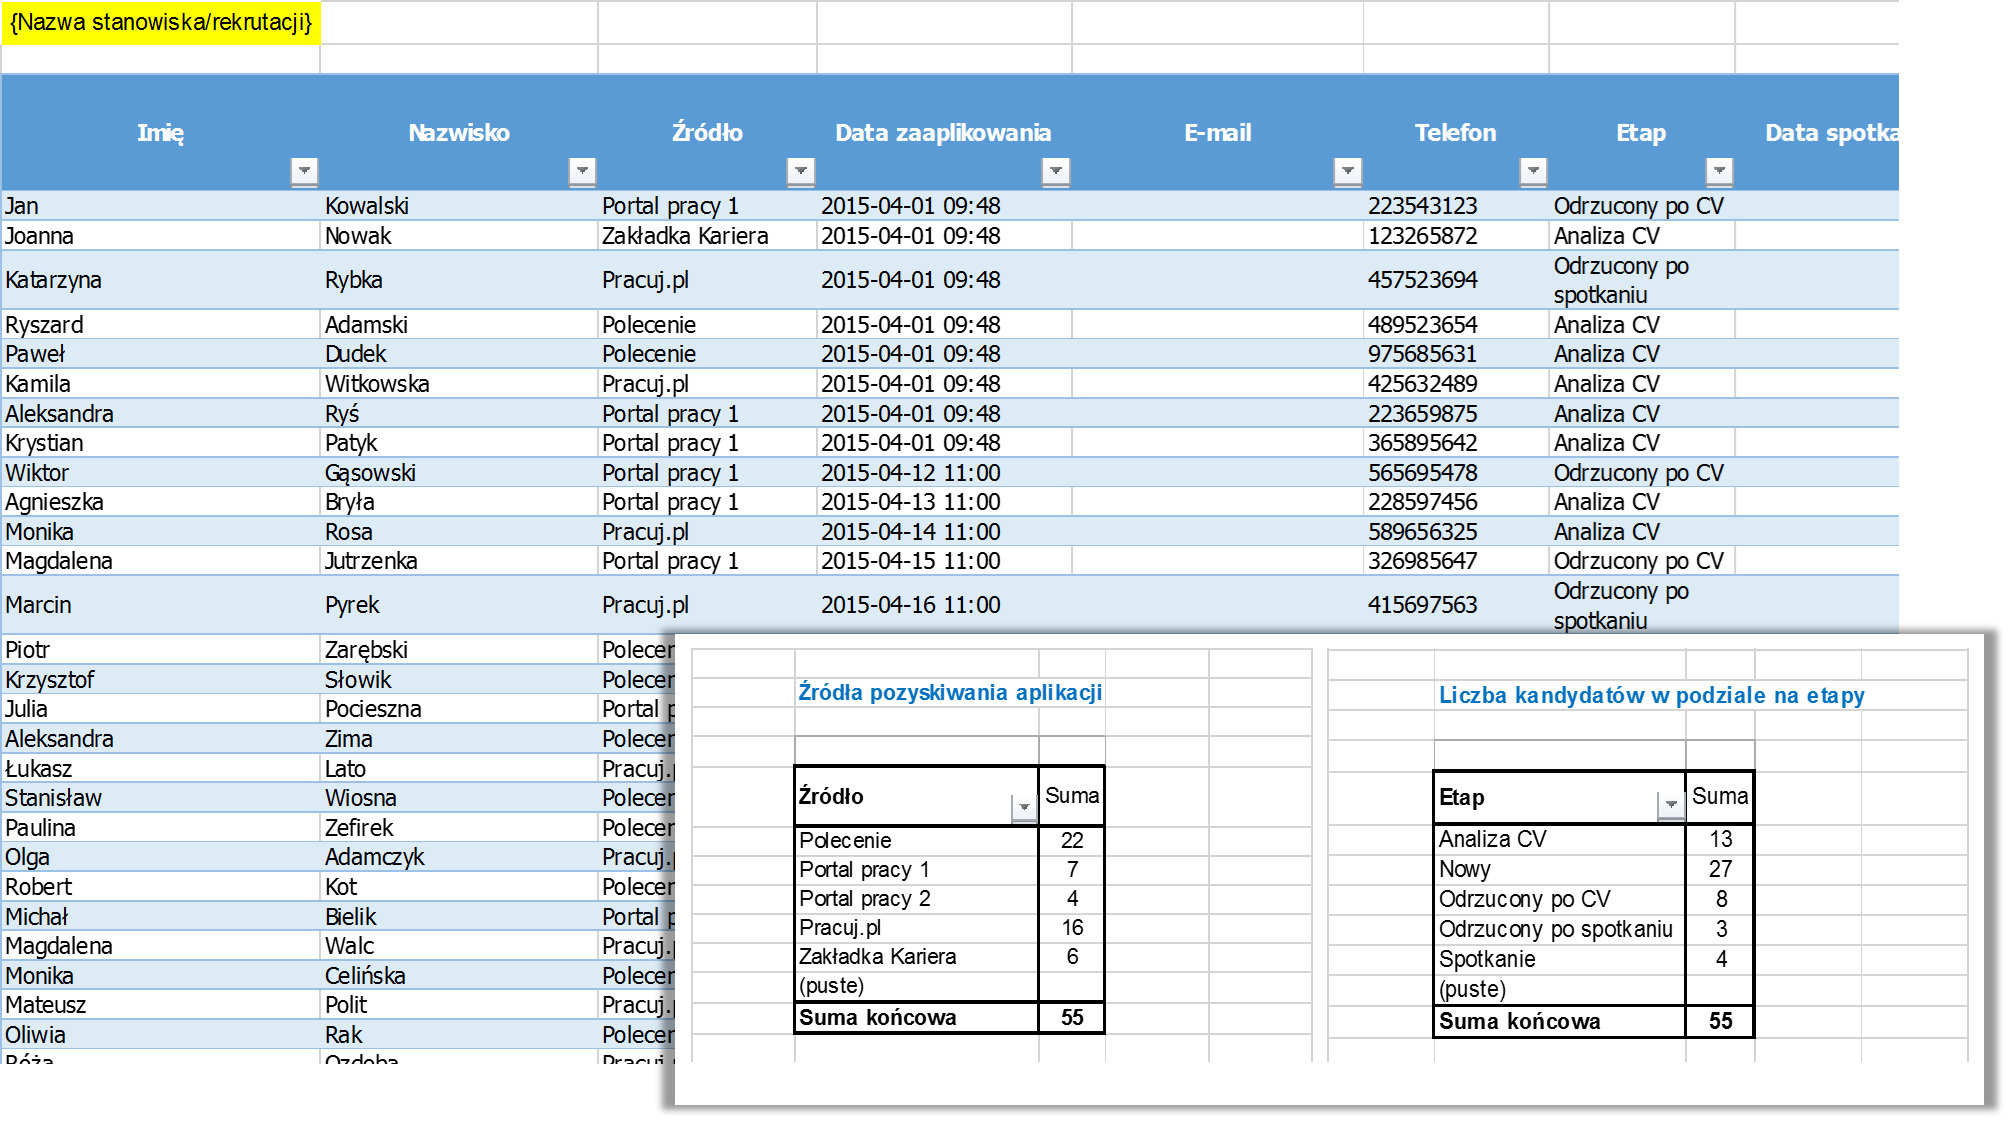Select the Polecenie row in sources pivot

click(x=949, y=840)
